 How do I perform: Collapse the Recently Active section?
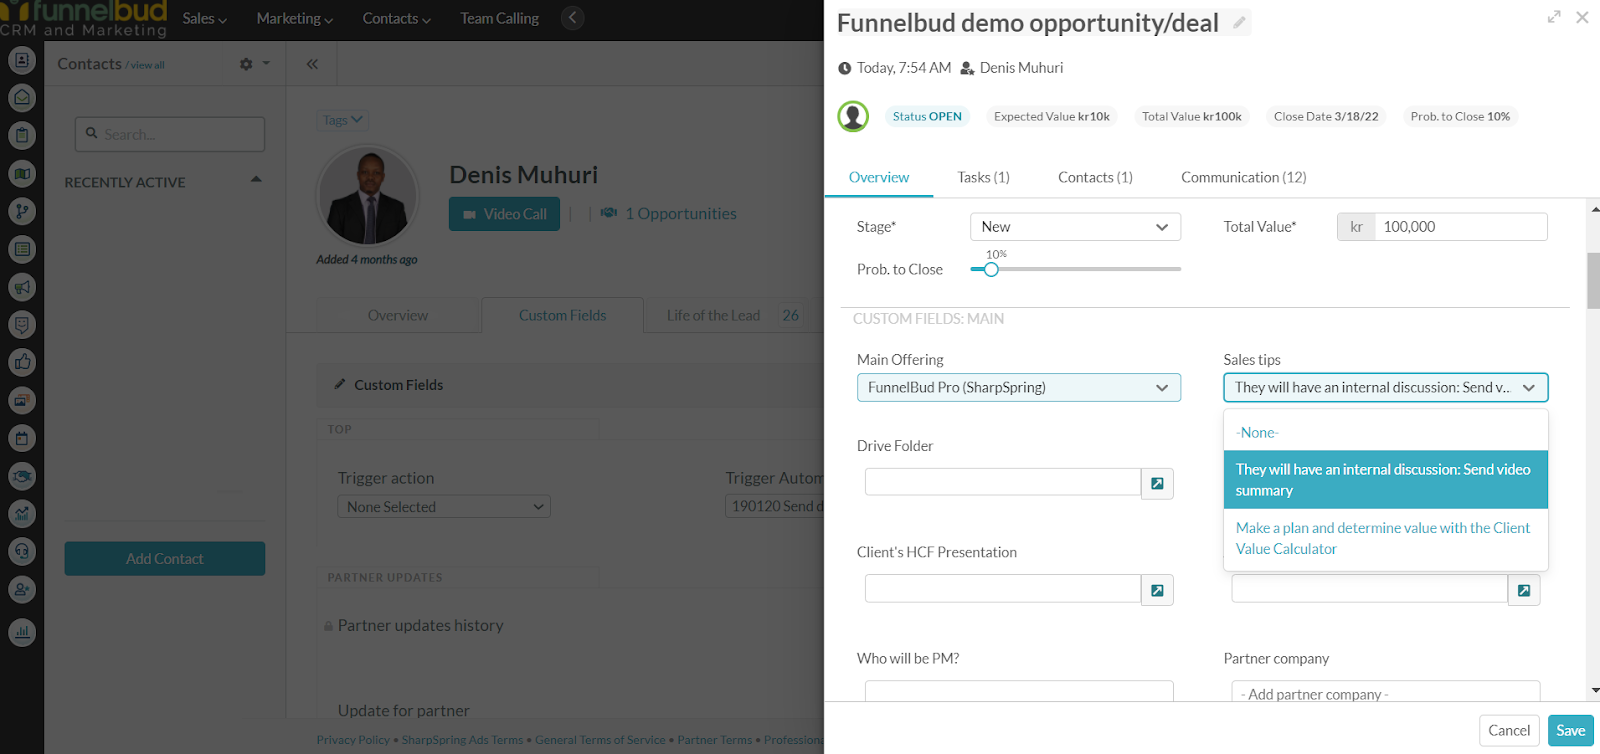tap(256, 180)
